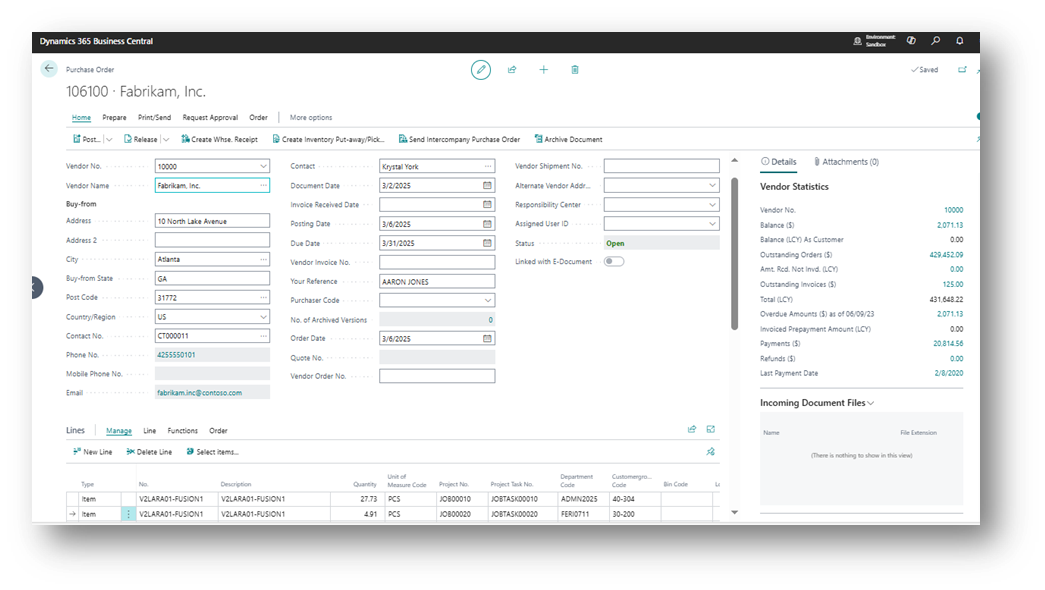Click Delete Line button

[149, 452]
